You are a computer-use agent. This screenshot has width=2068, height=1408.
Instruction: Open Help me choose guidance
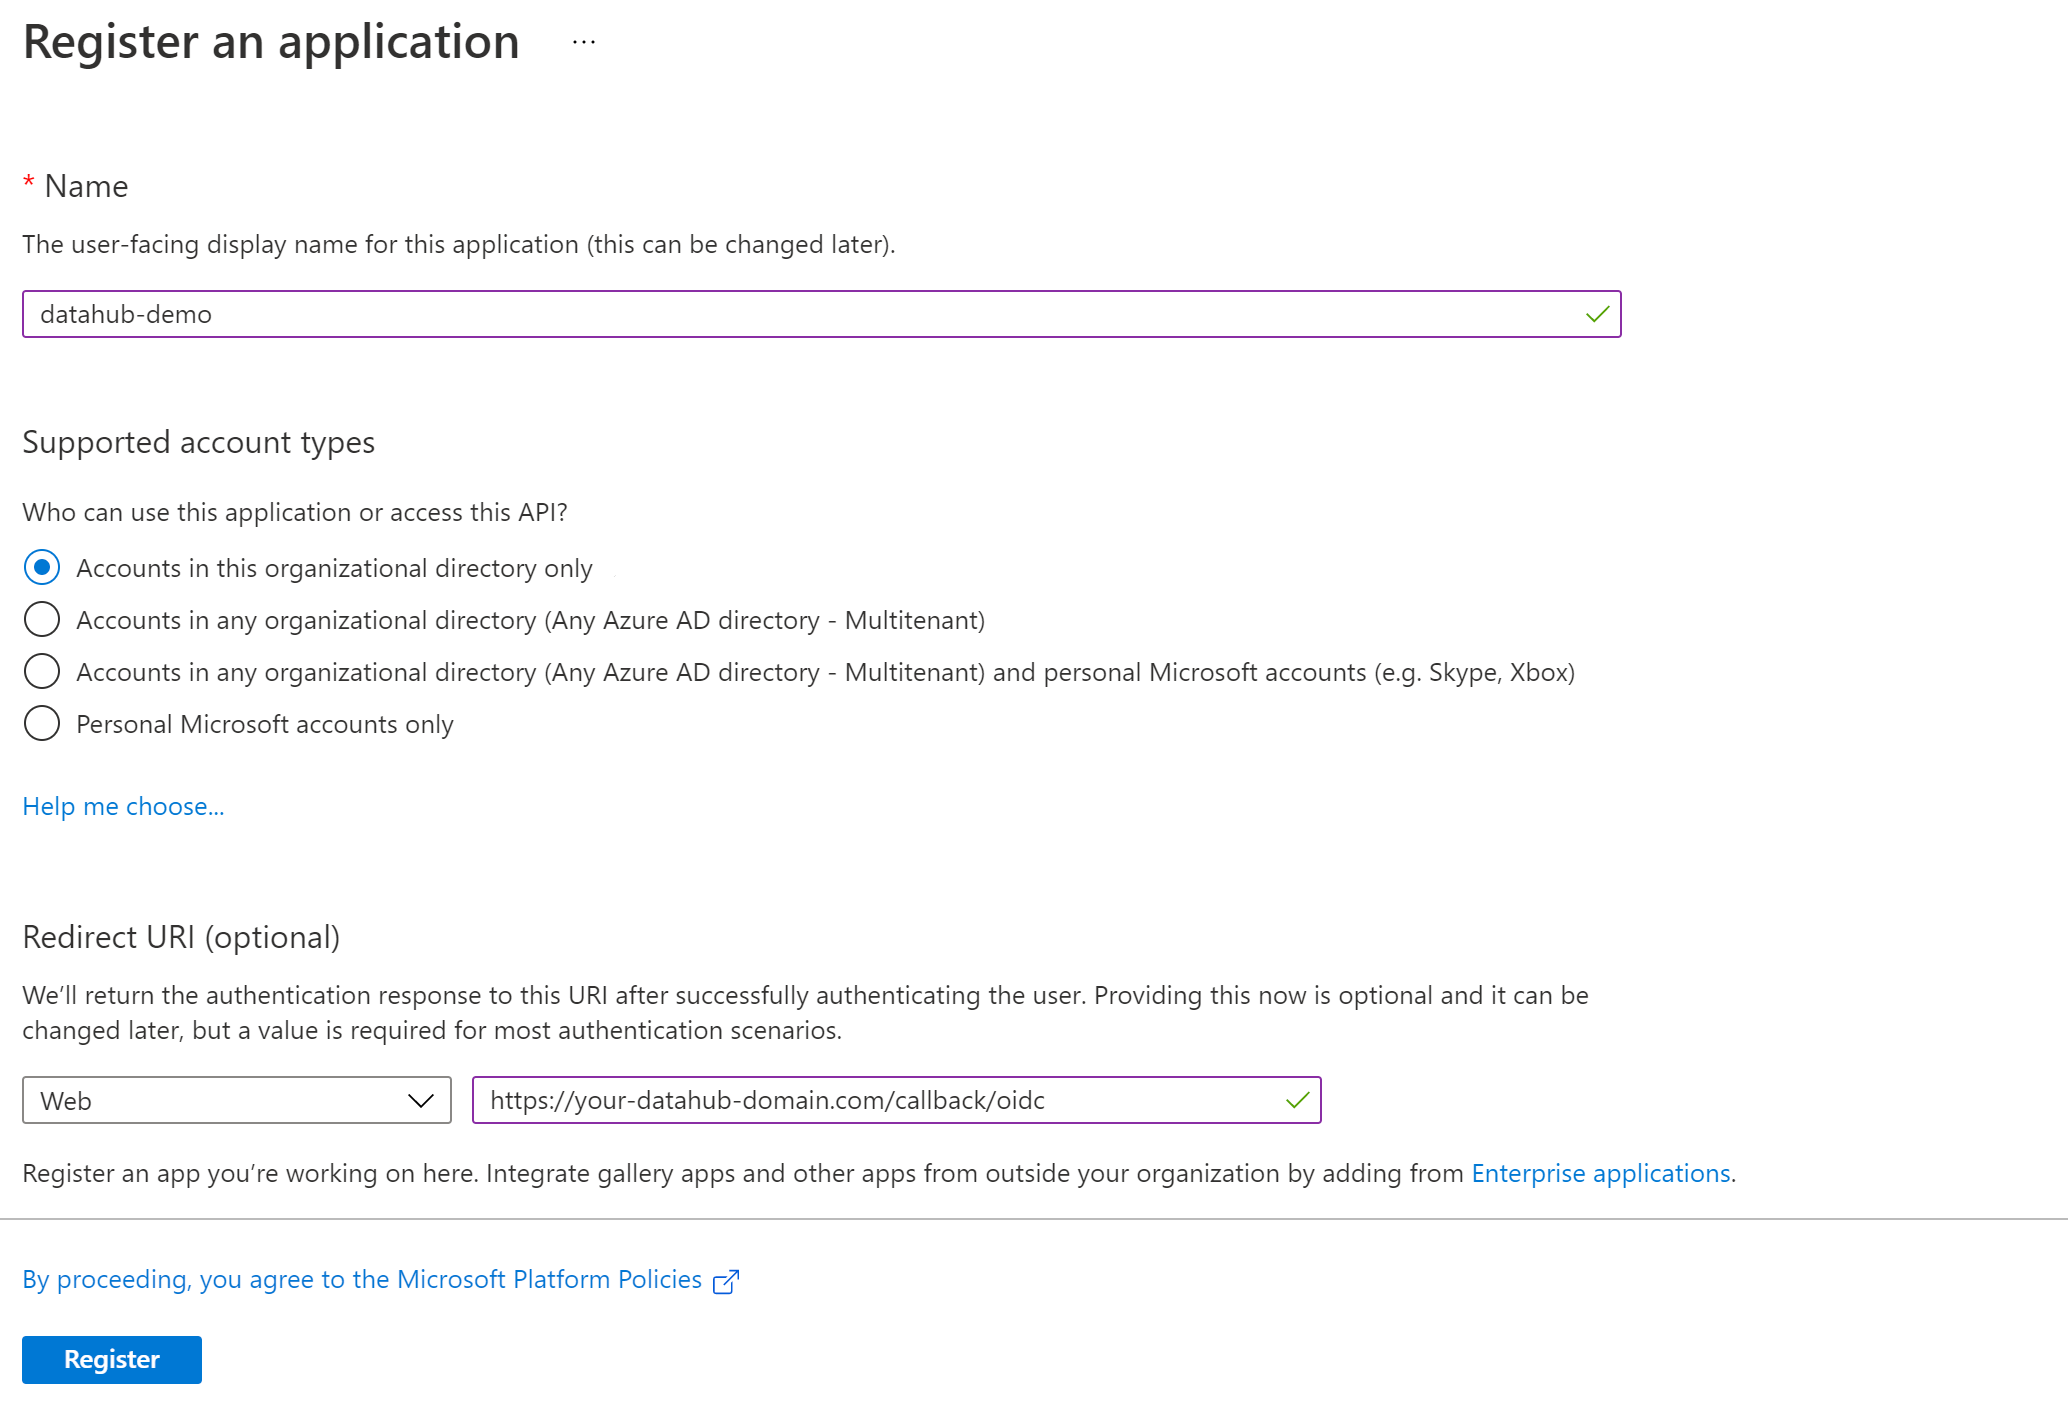pyautogui.click(x=122, y=806)
